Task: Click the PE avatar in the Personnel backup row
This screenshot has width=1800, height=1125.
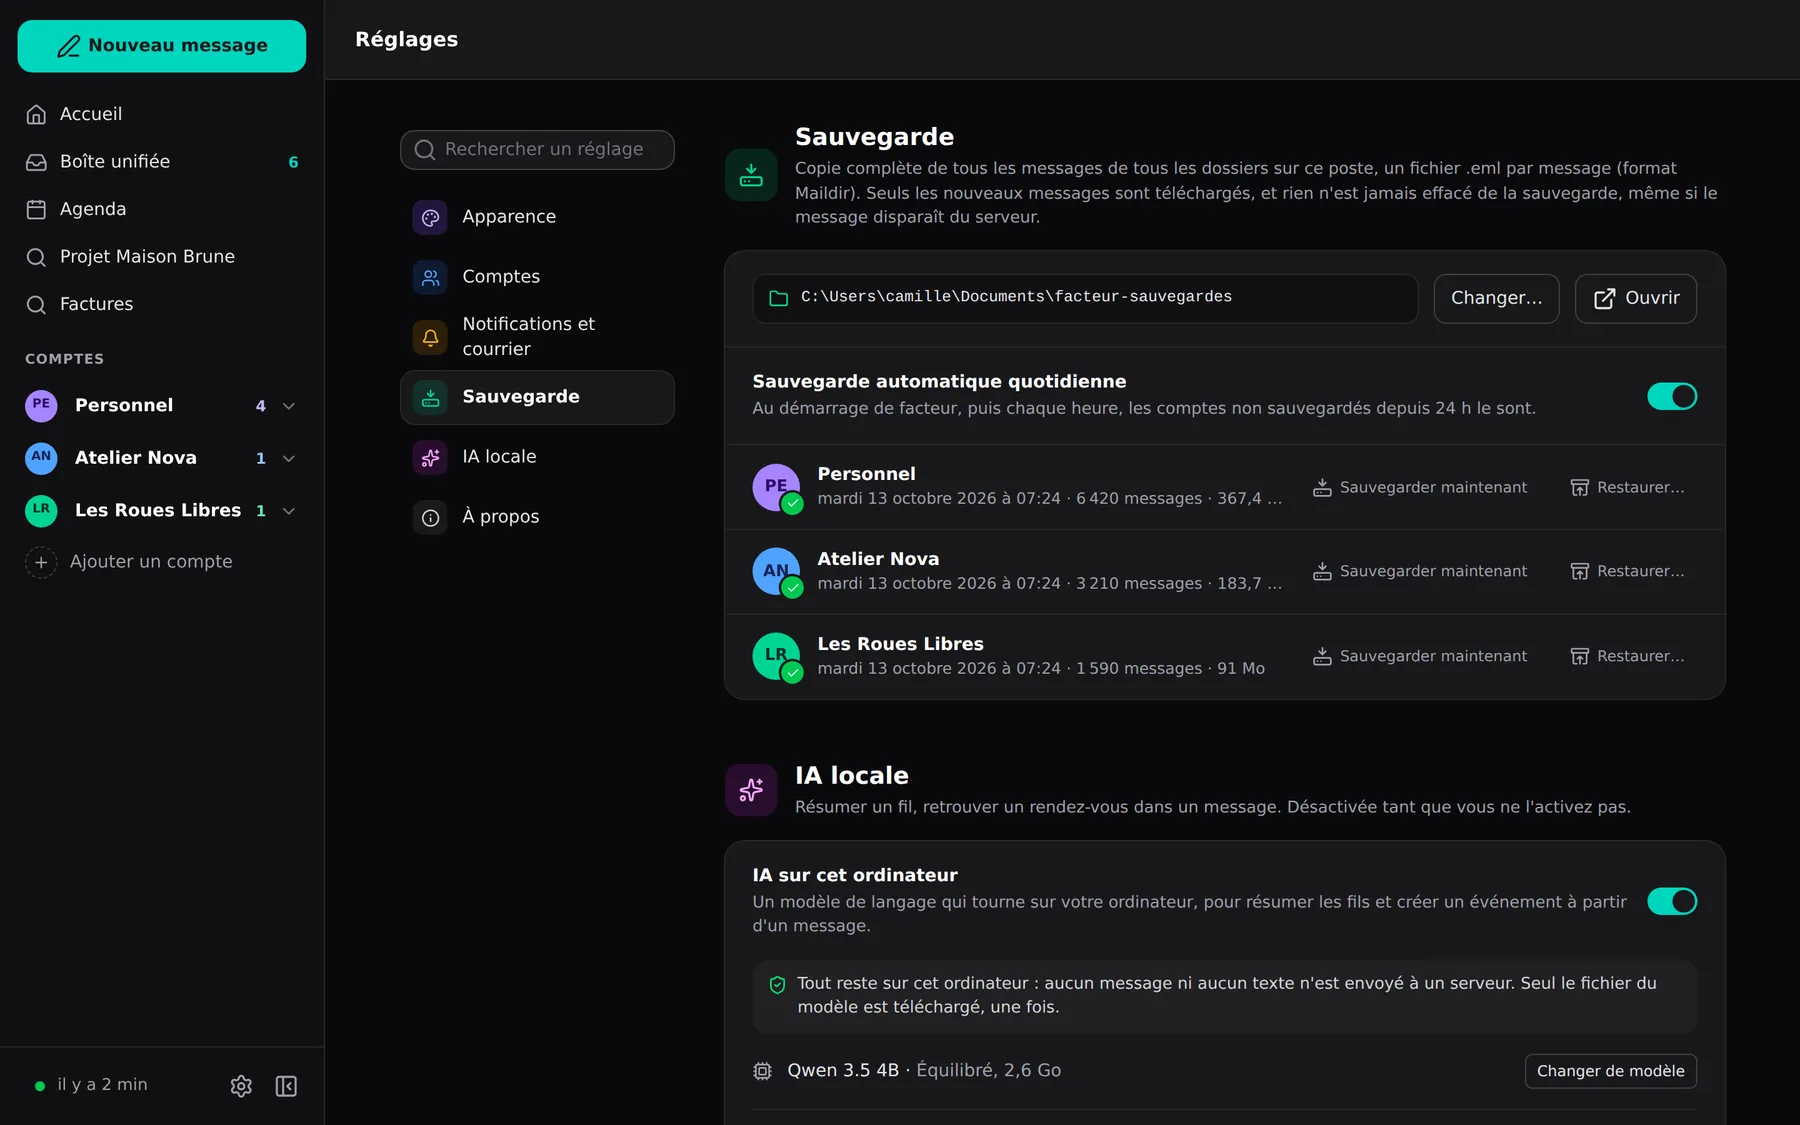Action: coord(776,487)
